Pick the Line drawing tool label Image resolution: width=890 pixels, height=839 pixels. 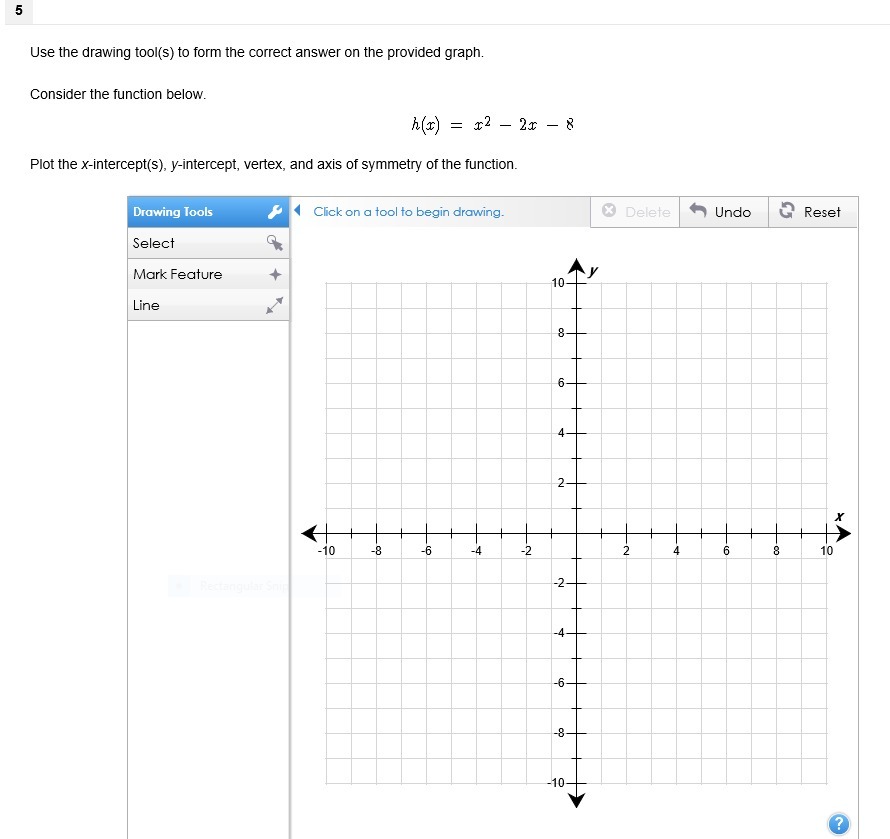(146, 305)
